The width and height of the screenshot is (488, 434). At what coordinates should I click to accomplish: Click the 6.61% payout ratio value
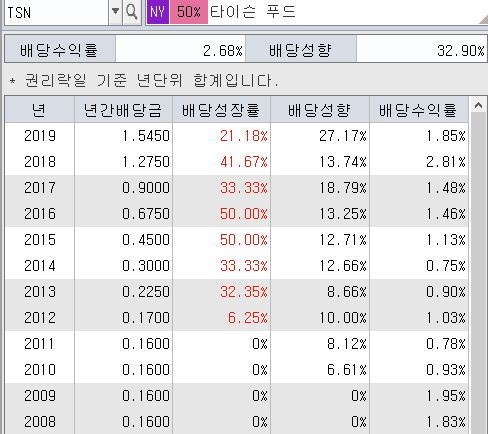pos(346,370)
